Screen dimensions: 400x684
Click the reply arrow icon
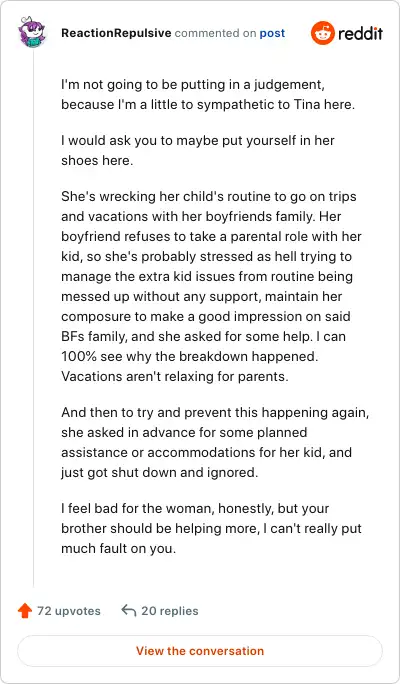[x=129, y=611]
